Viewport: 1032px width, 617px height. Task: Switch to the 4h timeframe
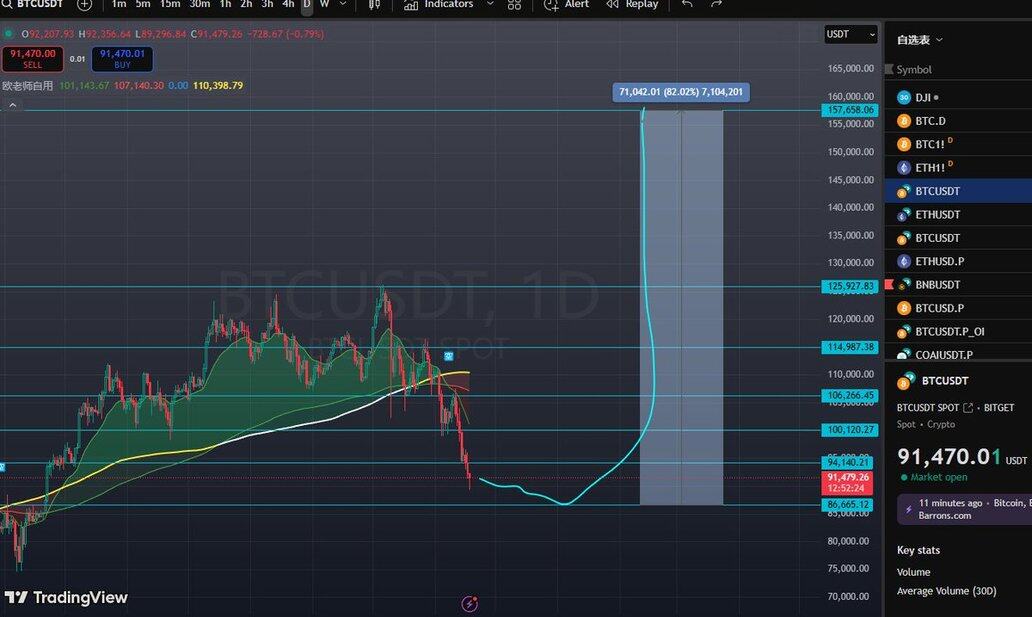(x=288, y=4)
